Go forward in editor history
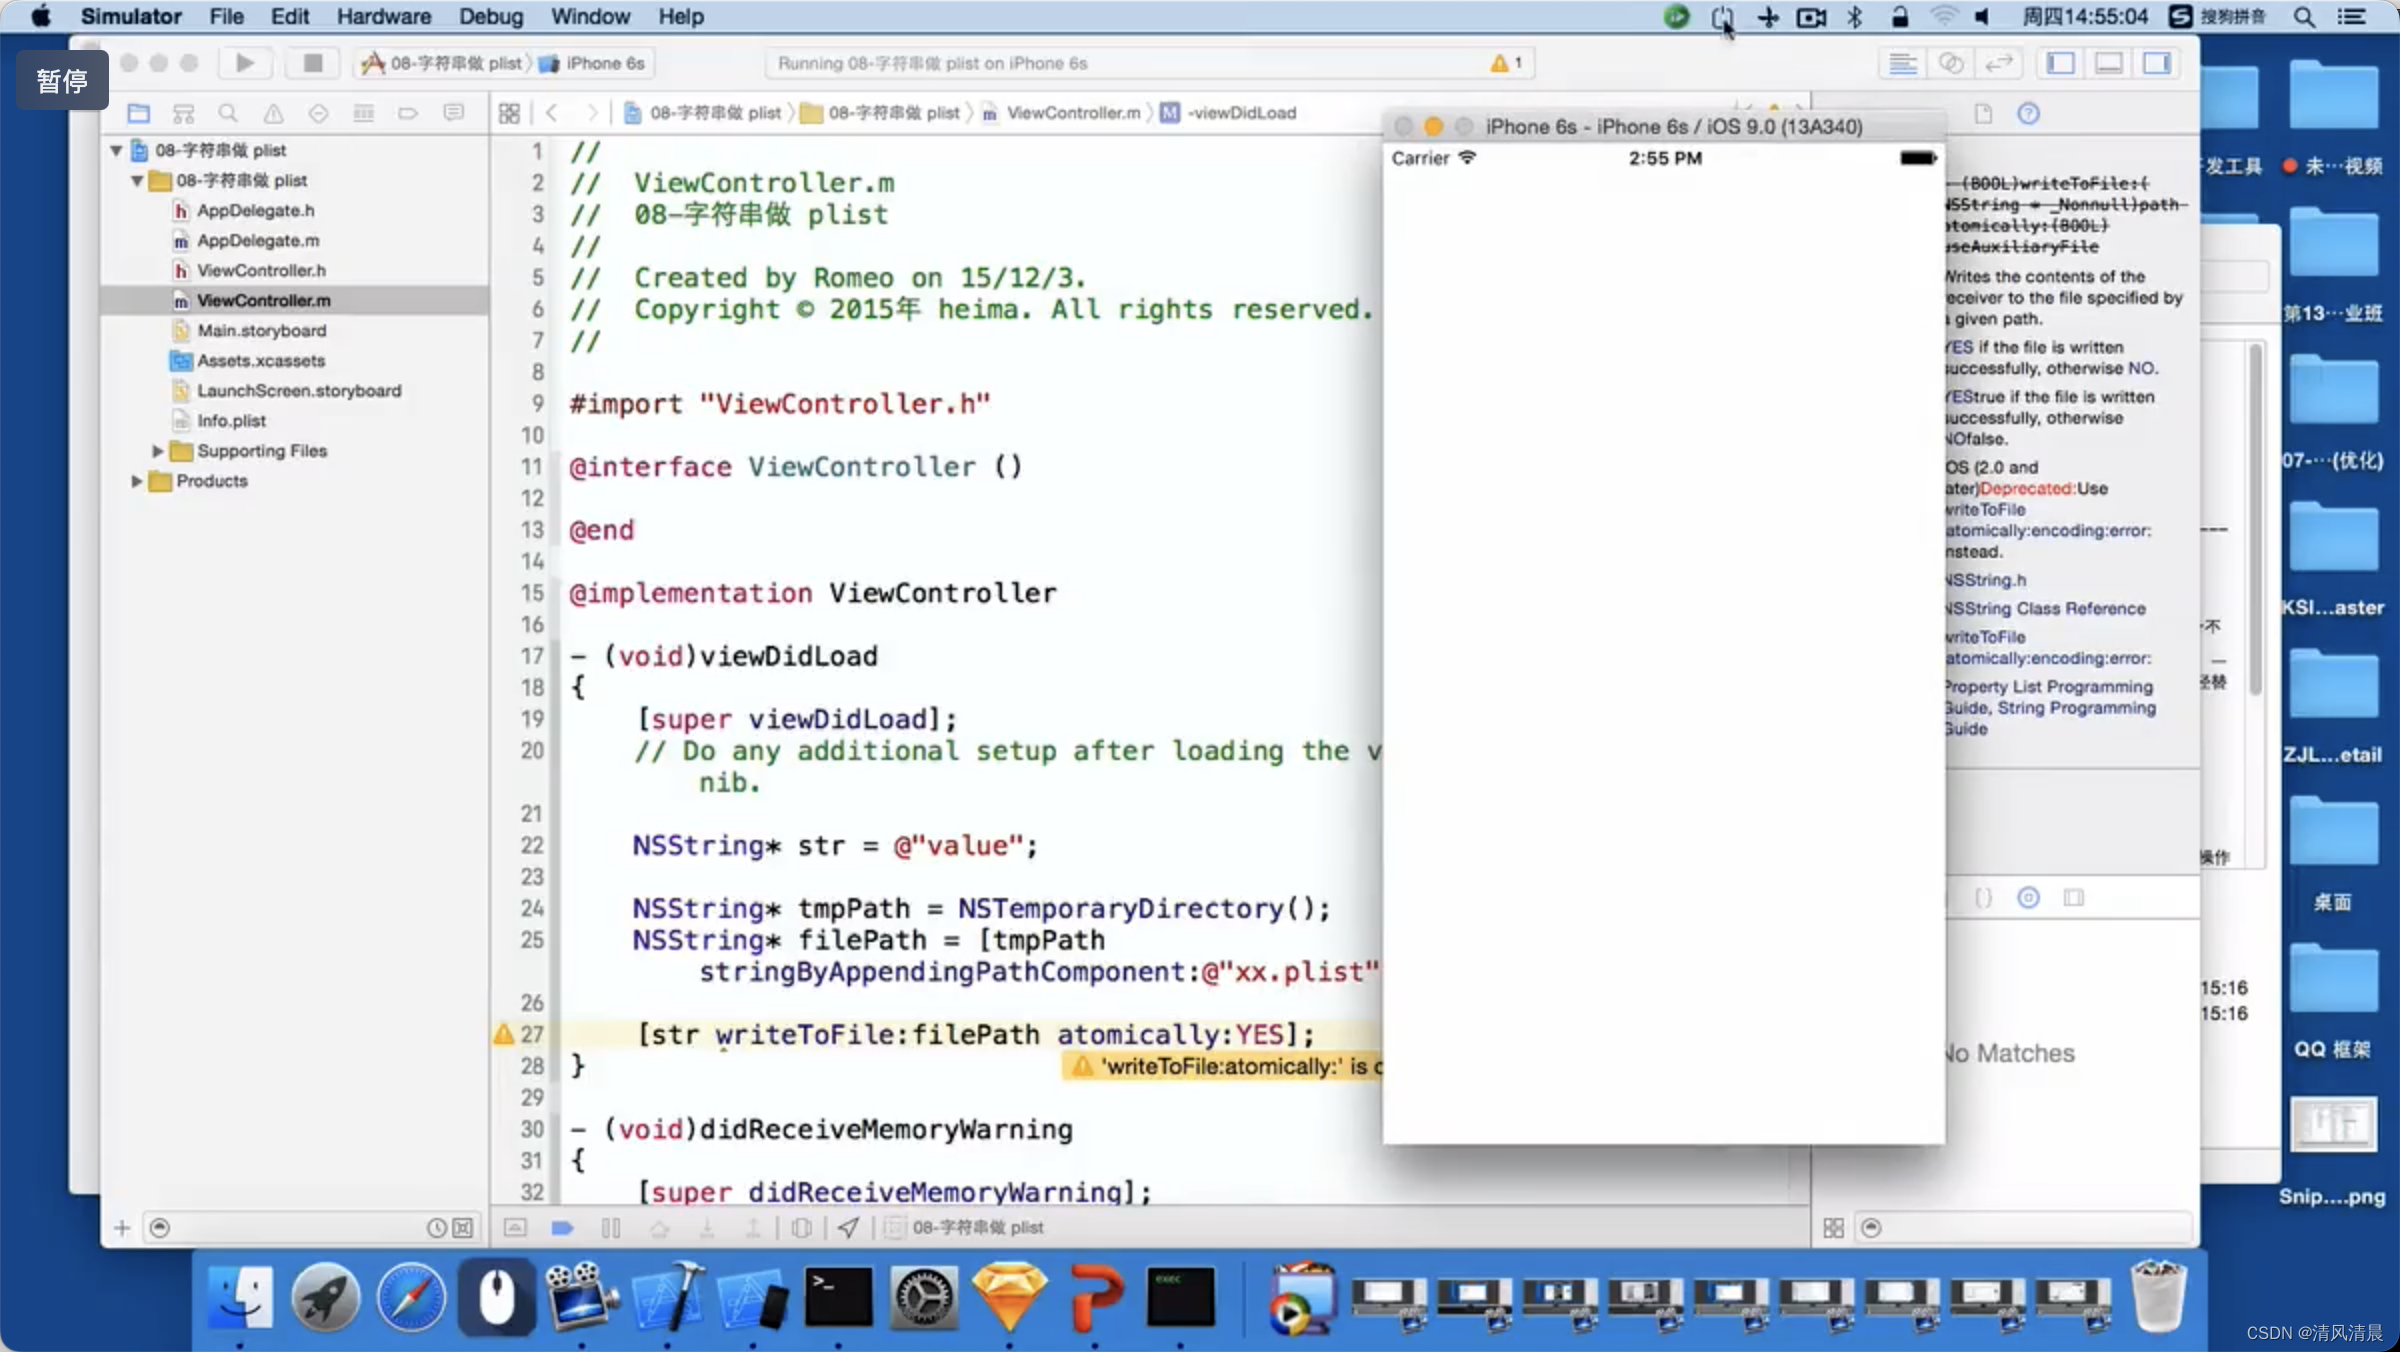The height and width of the screenshot is (1352, 2400). click(592, 113)
